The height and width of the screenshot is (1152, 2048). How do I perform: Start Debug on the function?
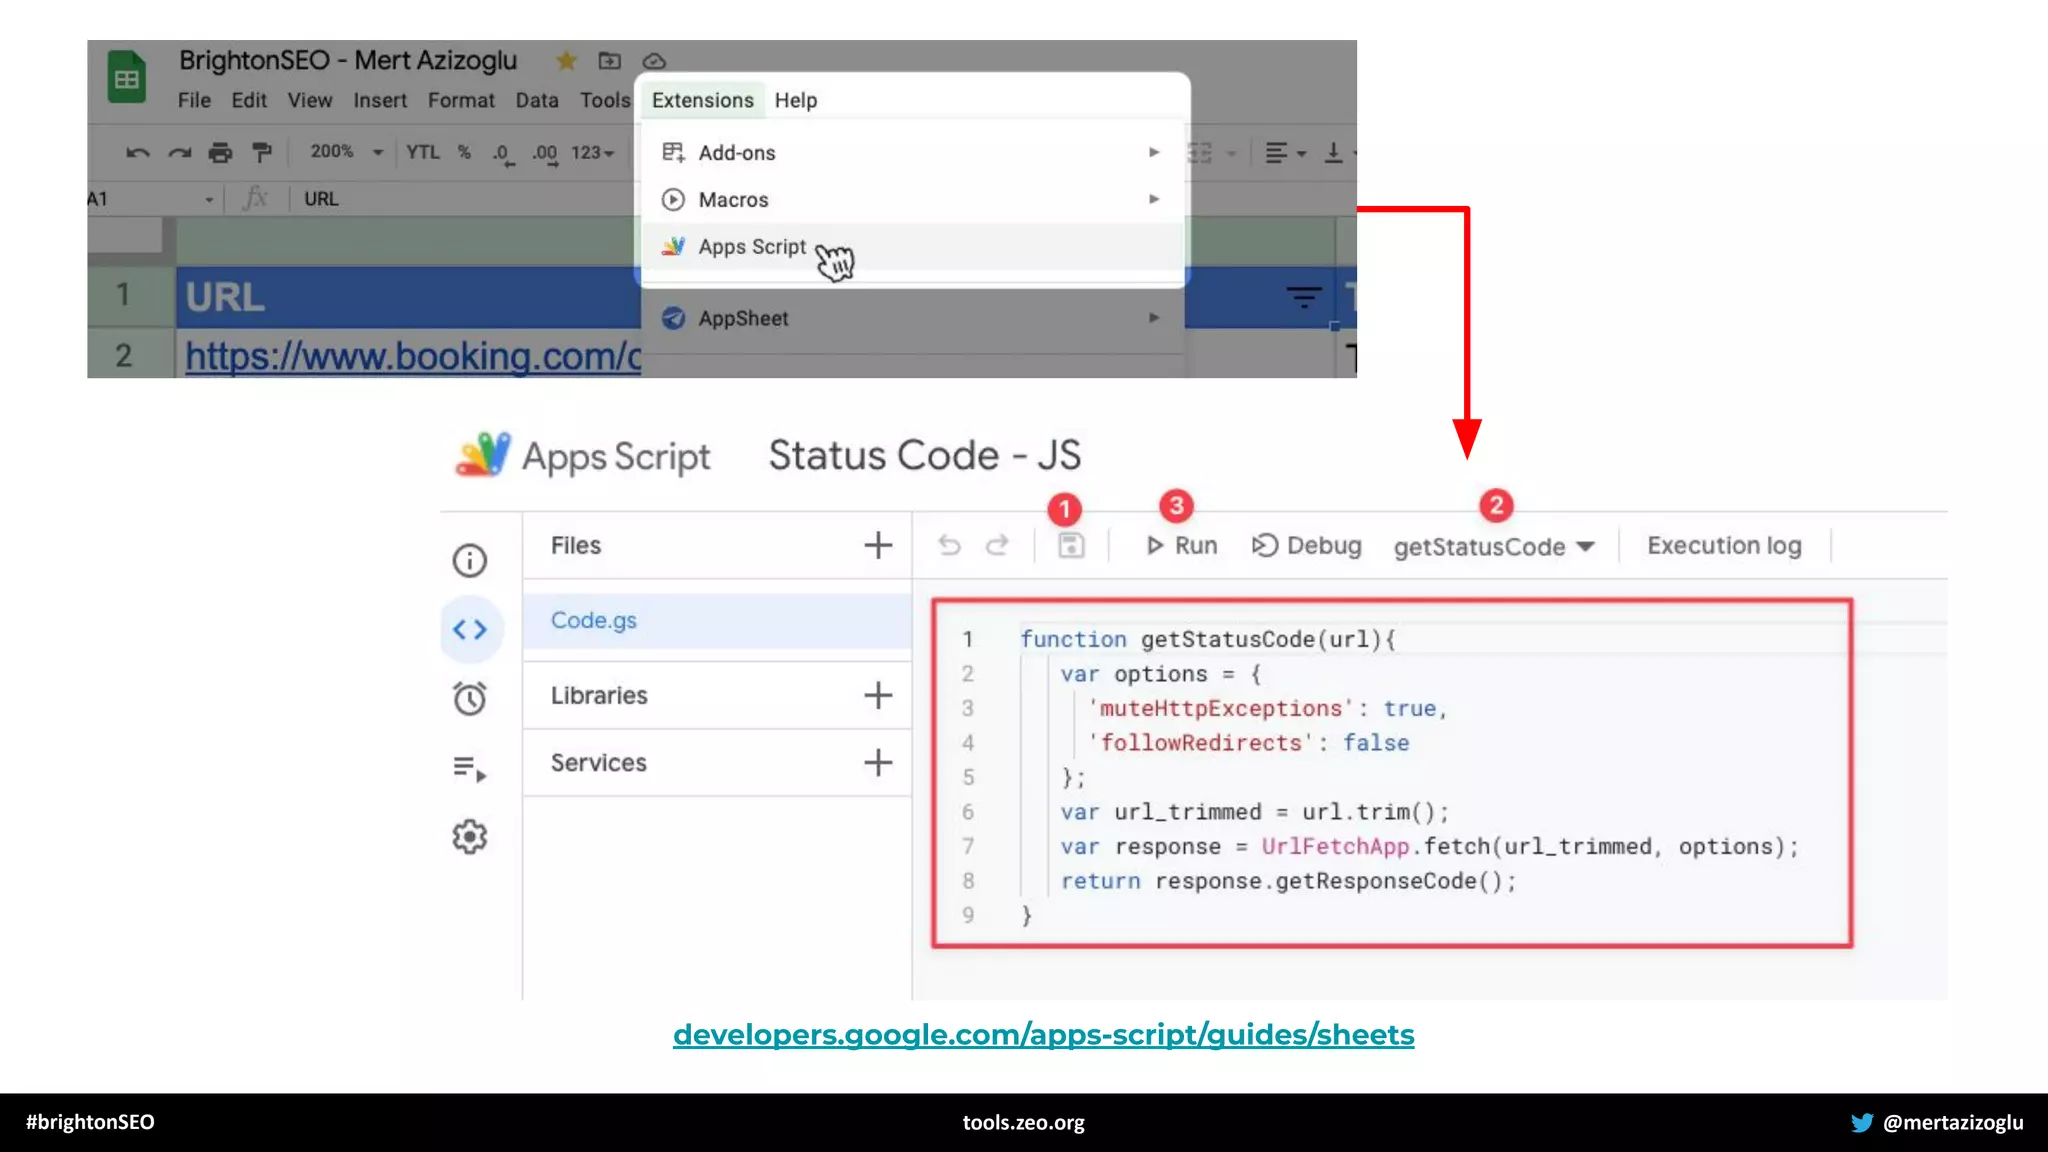pos(1306,546)
